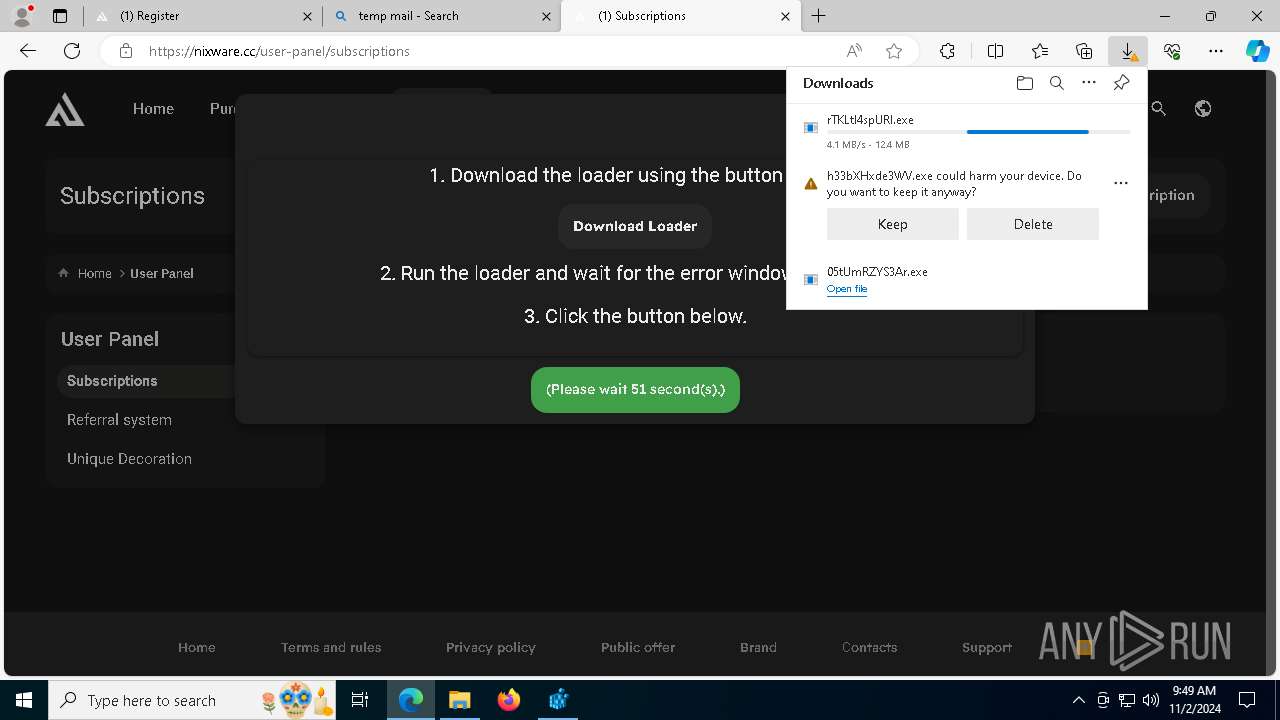
Task: Open the notification center icon
Action: (1247, 700)
